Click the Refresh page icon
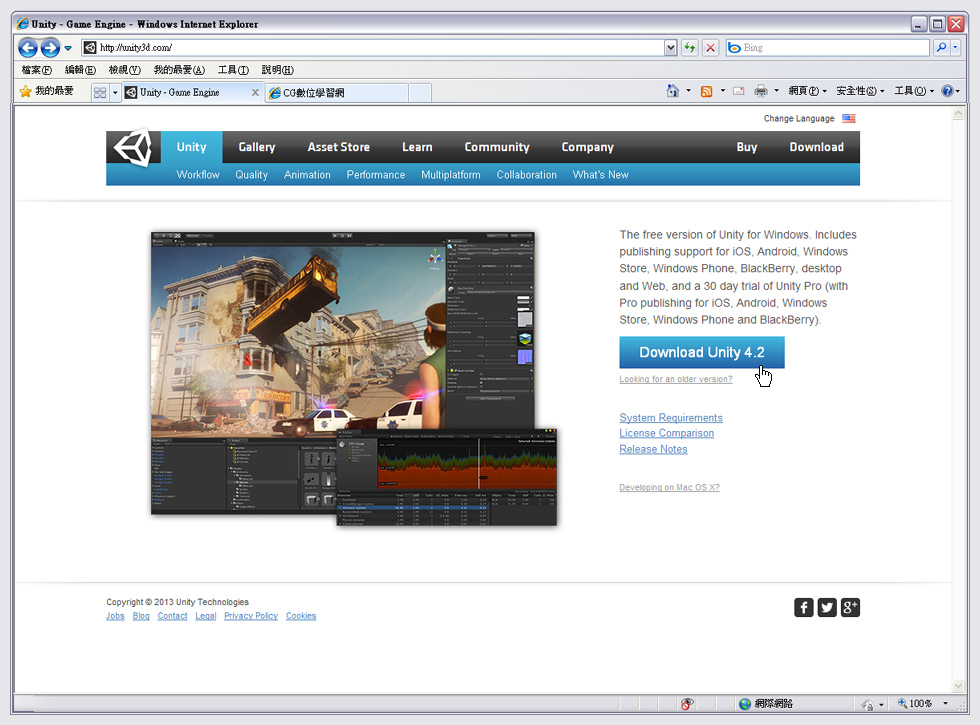The image size is (980, 725). click(x=689, y=48)
